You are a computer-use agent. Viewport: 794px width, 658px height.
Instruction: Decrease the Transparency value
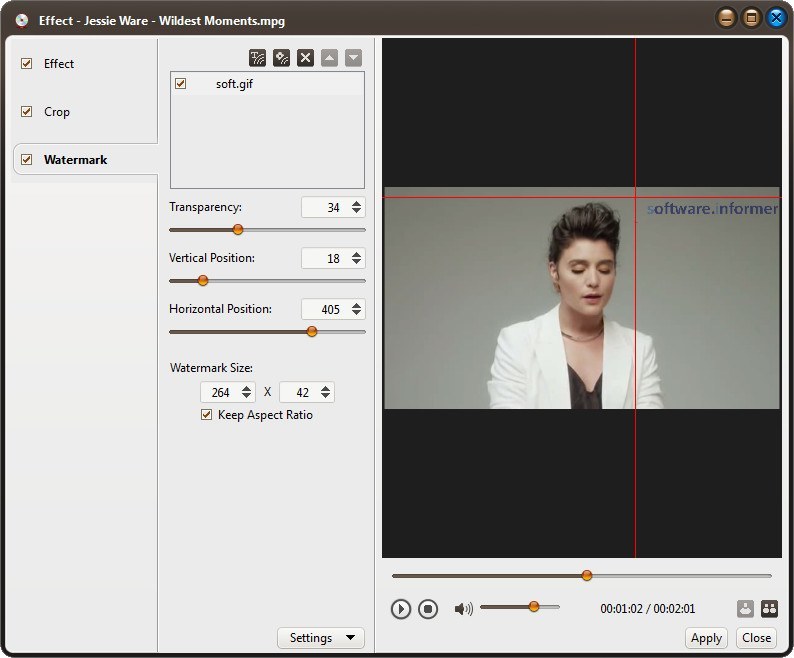tap(356, 211)
